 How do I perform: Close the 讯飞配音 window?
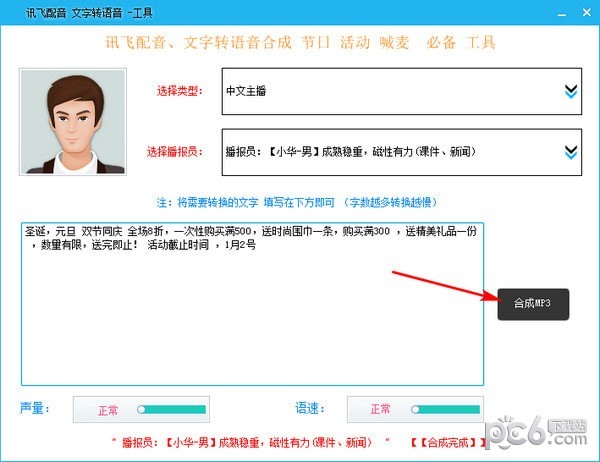tap(587, 13)
